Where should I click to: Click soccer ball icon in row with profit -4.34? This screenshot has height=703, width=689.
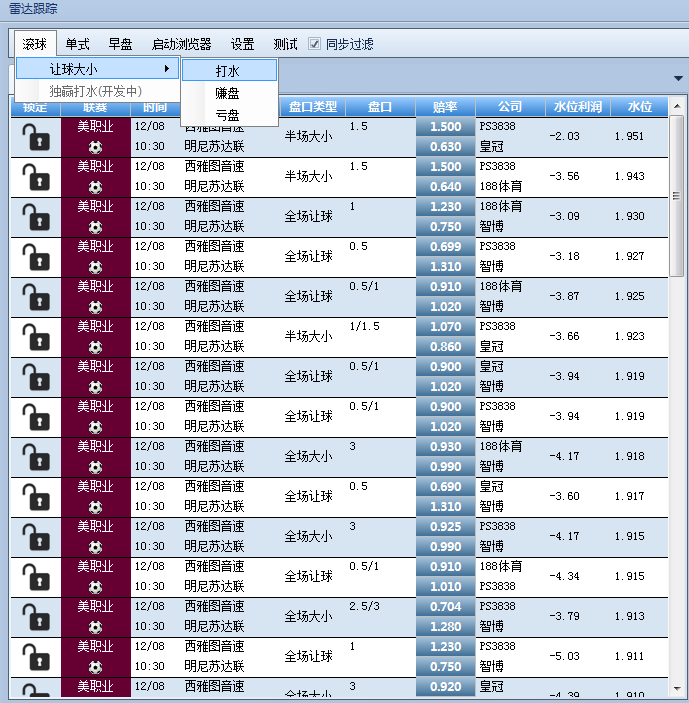pos(95,587)
